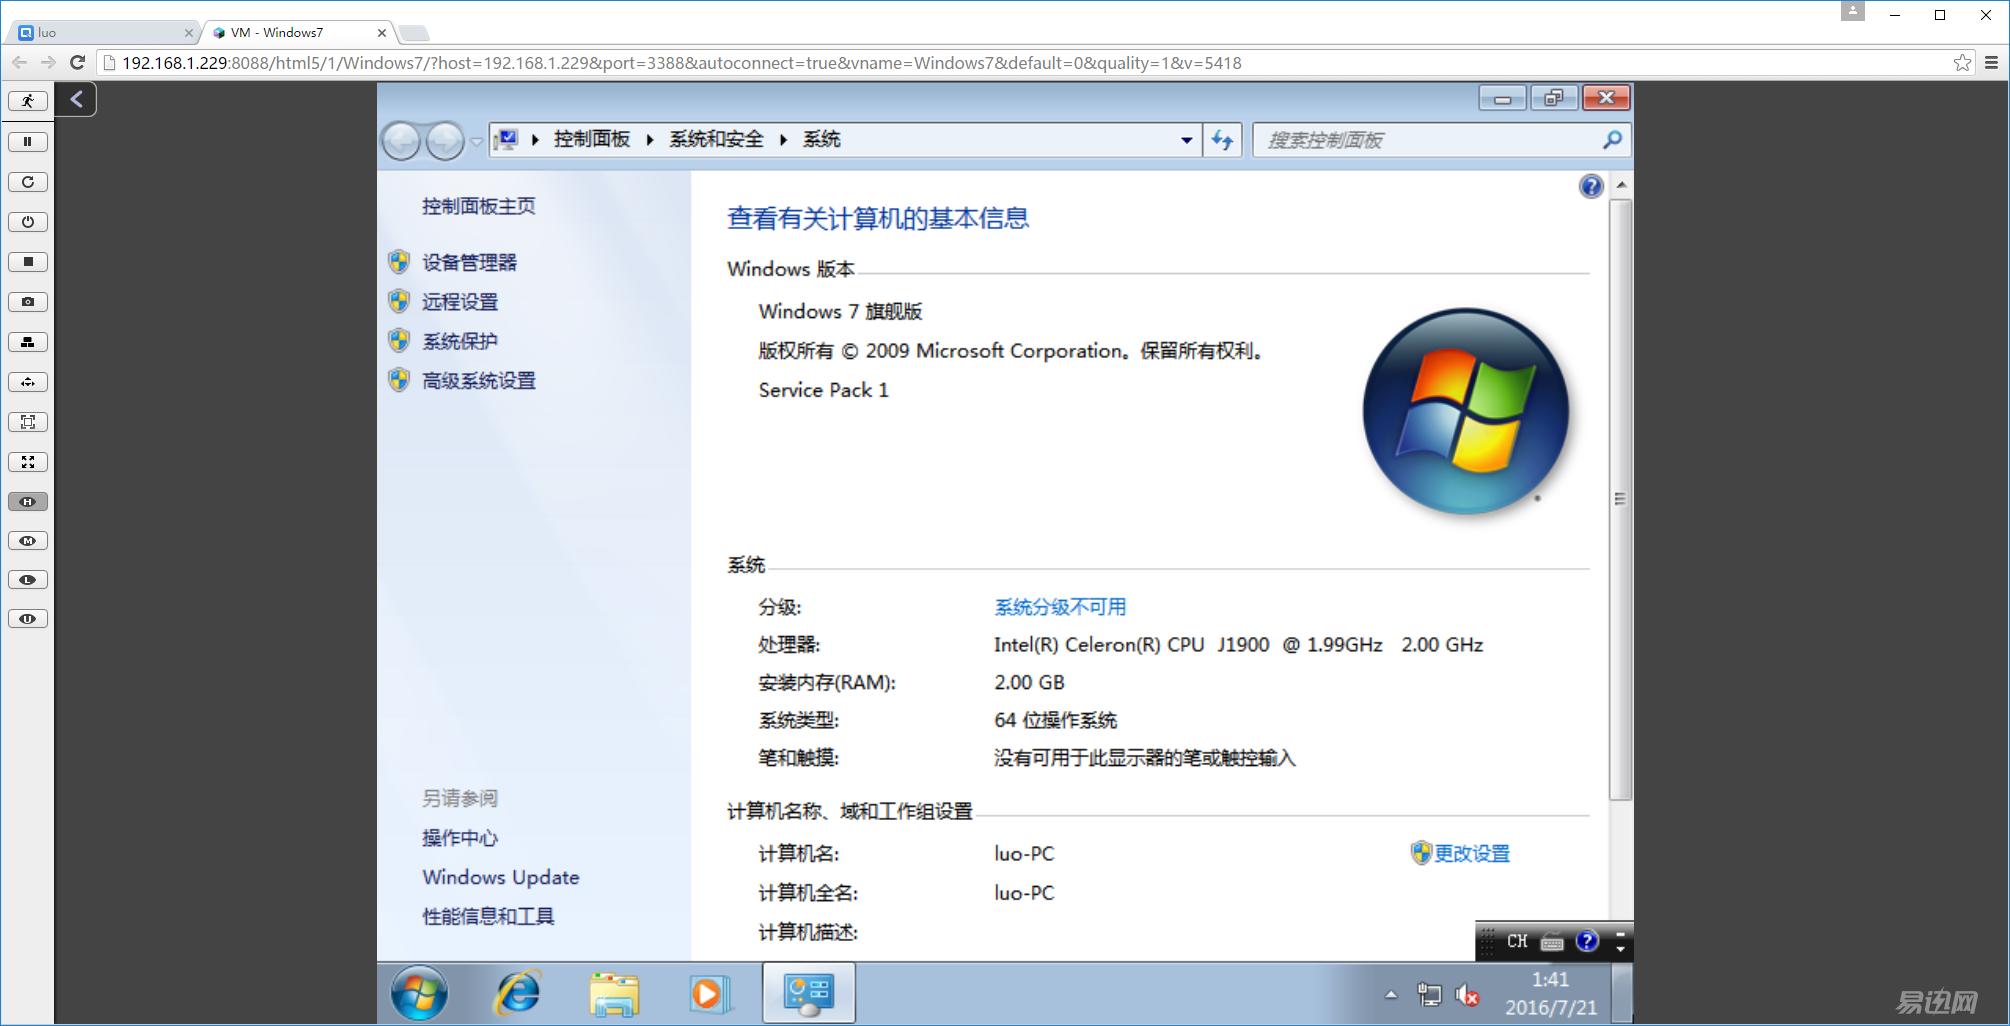Screen dimensions: 2010x1026
Task: Open Windows Update link
Action: pyautogui.click(x=501, y=877)
